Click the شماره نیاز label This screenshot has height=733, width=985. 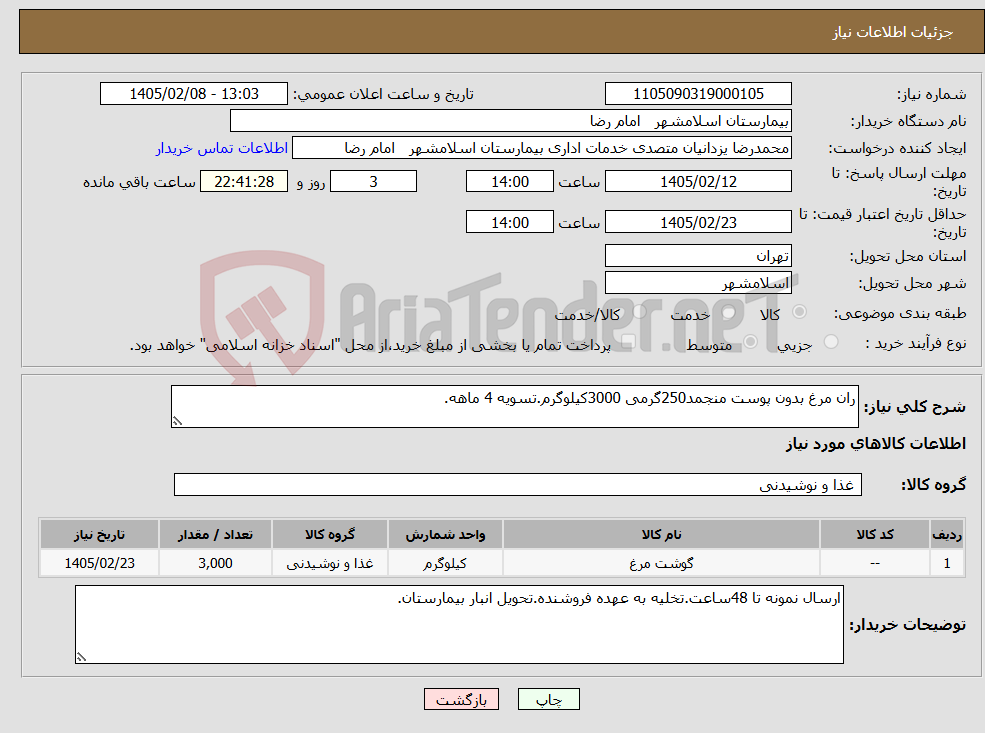point(932,95)
